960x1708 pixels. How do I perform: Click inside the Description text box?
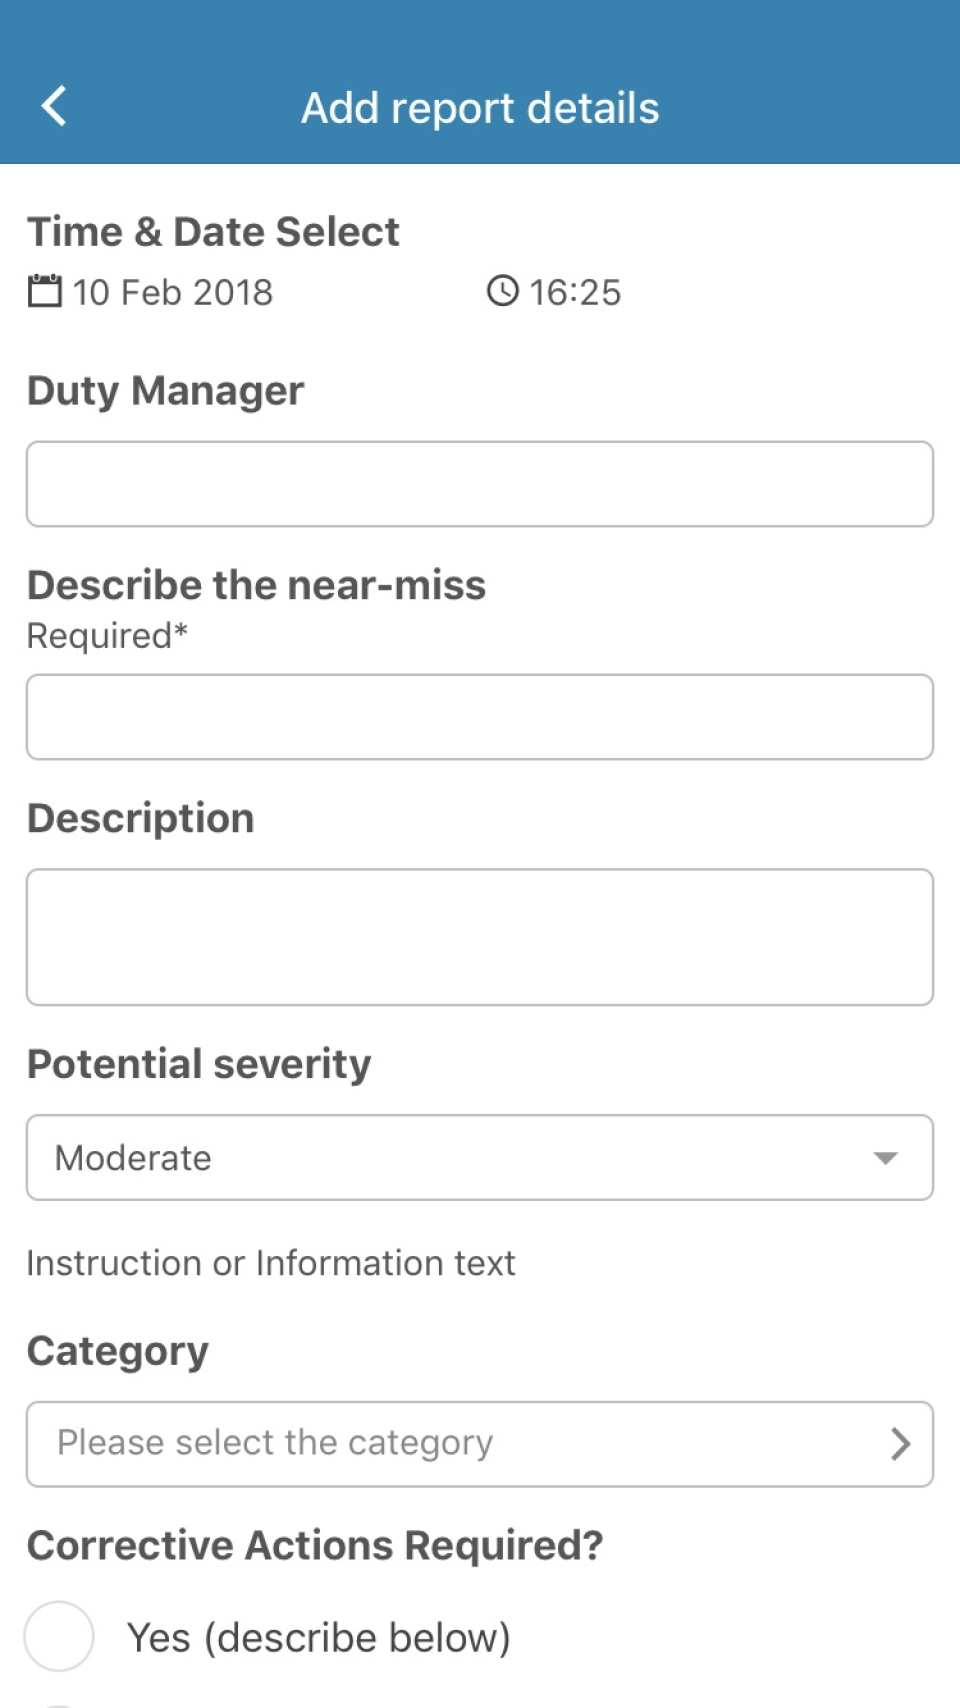coord(480,936)
